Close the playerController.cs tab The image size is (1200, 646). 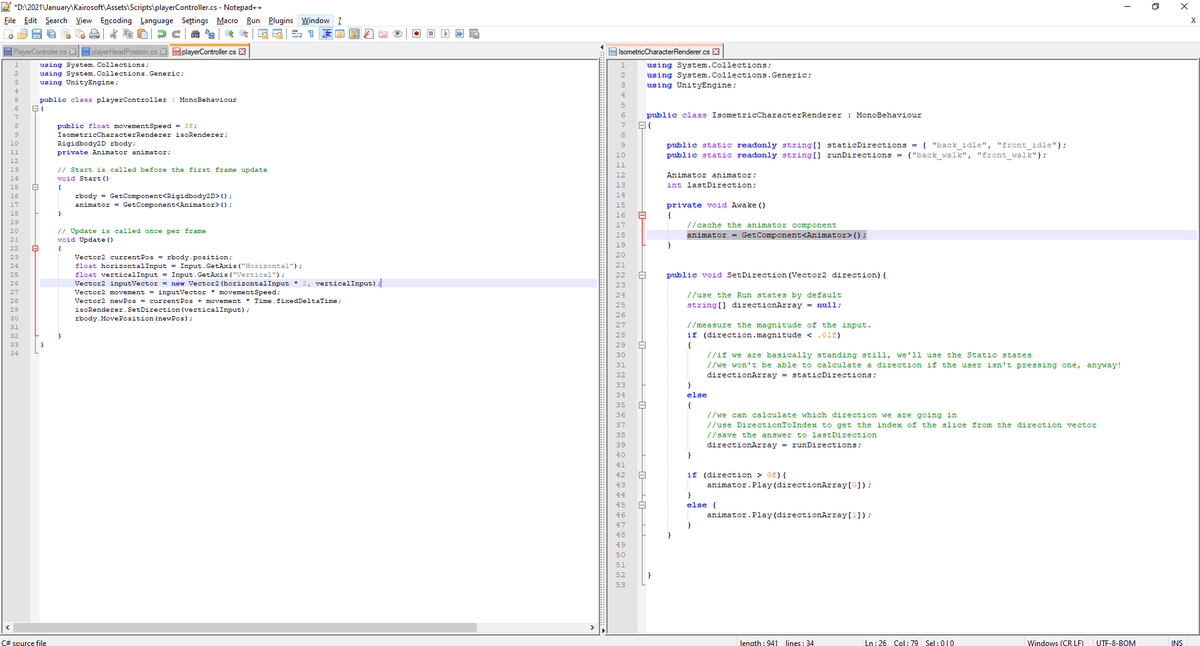(x=241, y=50)
